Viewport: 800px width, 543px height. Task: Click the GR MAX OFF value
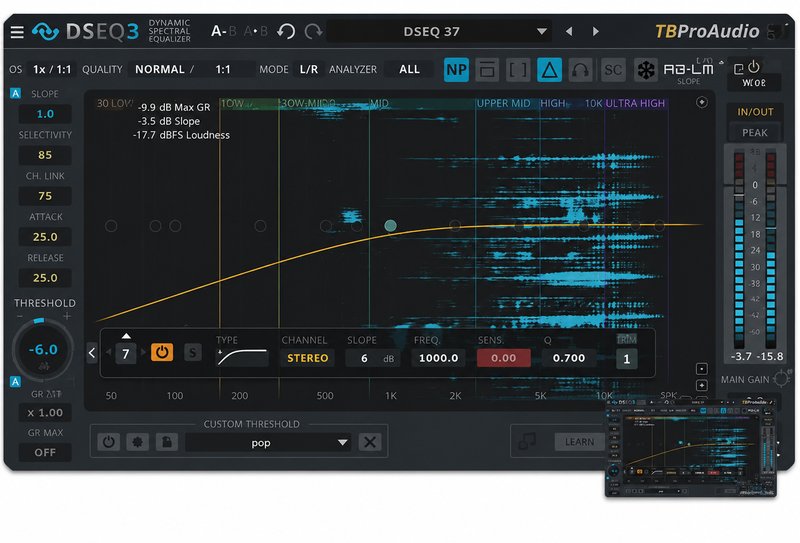(x=45, y=453)
